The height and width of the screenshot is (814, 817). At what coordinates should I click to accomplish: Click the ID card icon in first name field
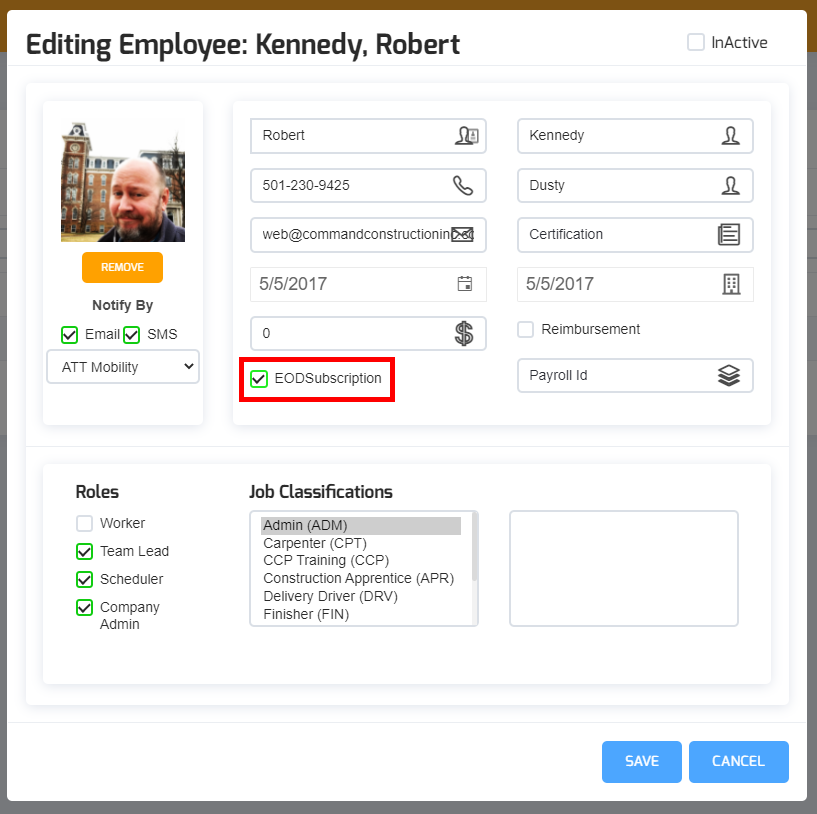[466, 136]
